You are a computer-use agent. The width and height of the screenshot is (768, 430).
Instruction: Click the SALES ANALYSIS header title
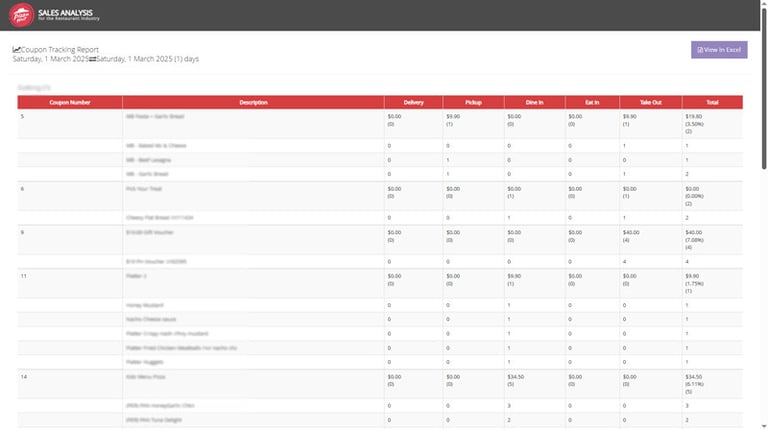point(65,13)
